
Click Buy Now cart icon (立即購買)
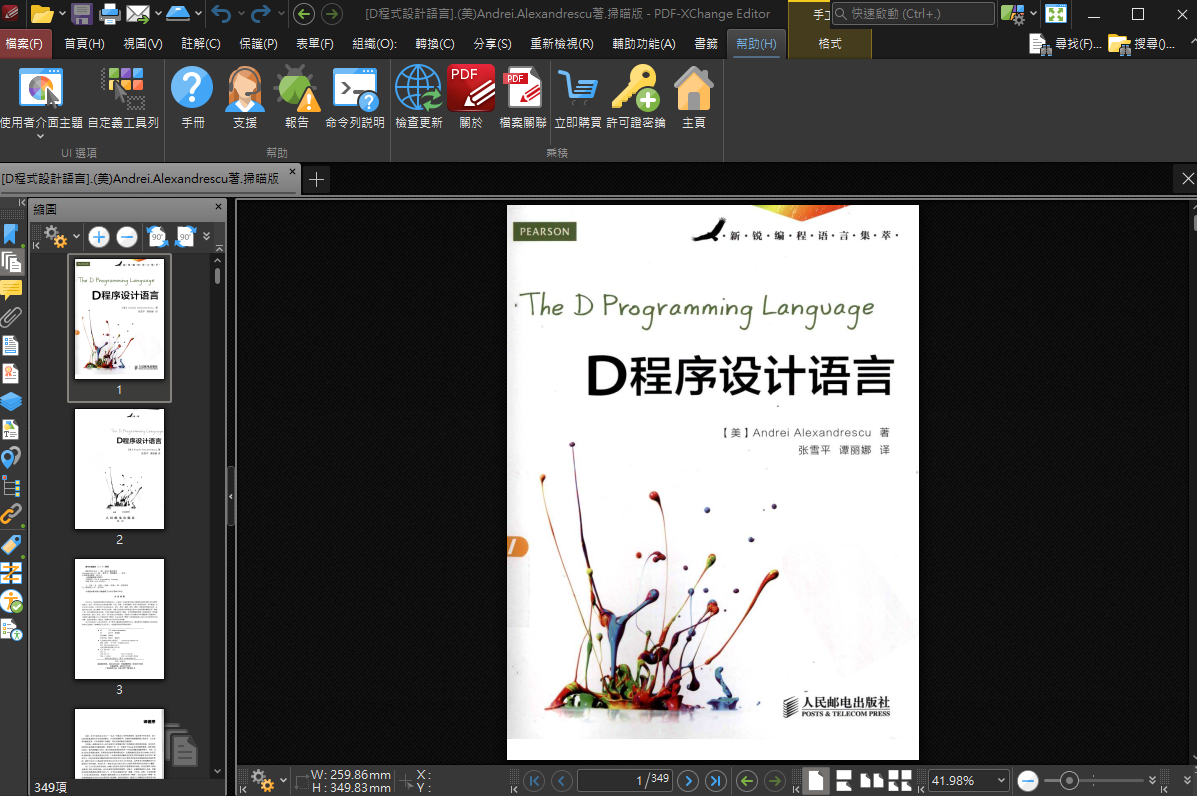tap(578, 99)
